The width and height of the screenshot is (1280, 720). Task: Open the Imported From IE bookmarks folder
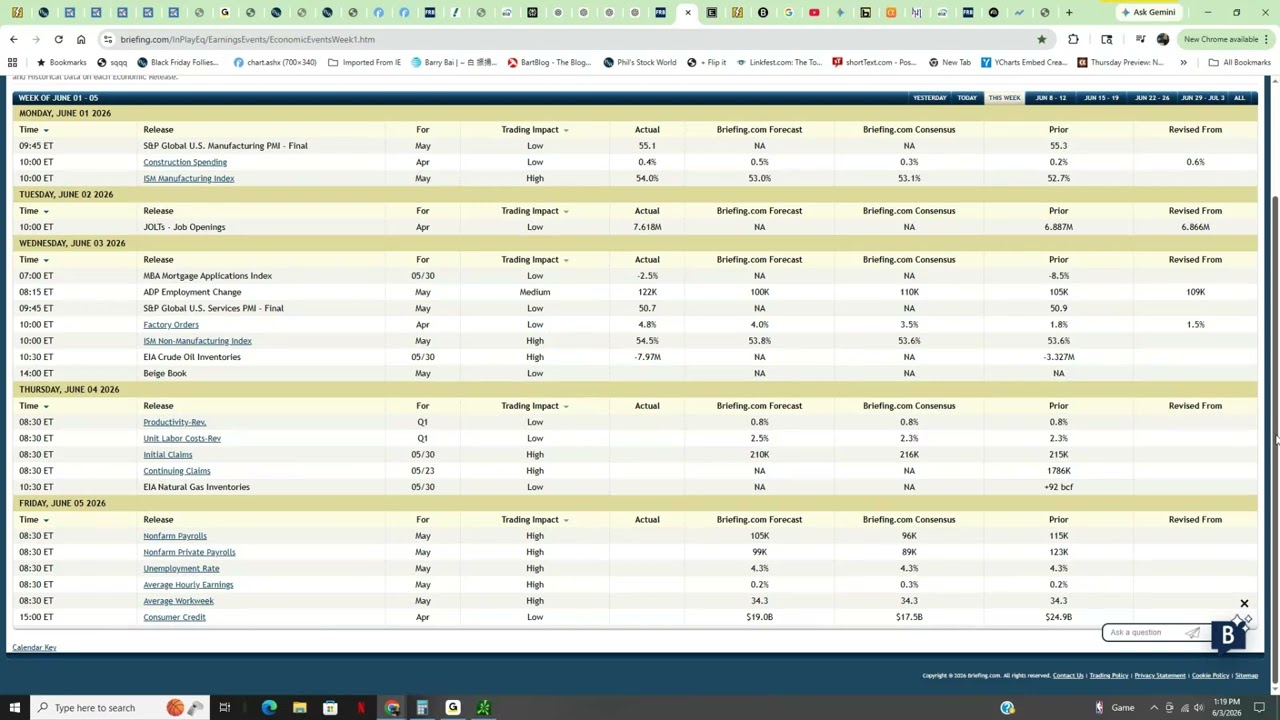364,62
